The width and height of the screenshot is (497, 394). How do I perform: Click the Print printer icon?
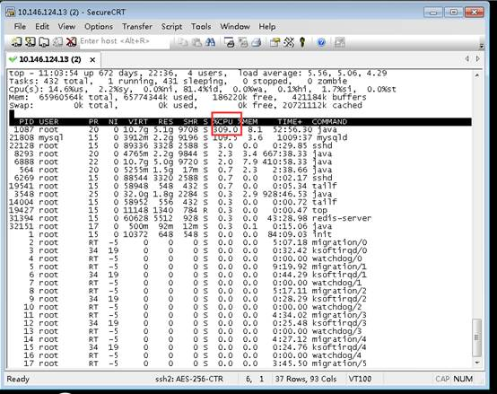tap(256, 42)
